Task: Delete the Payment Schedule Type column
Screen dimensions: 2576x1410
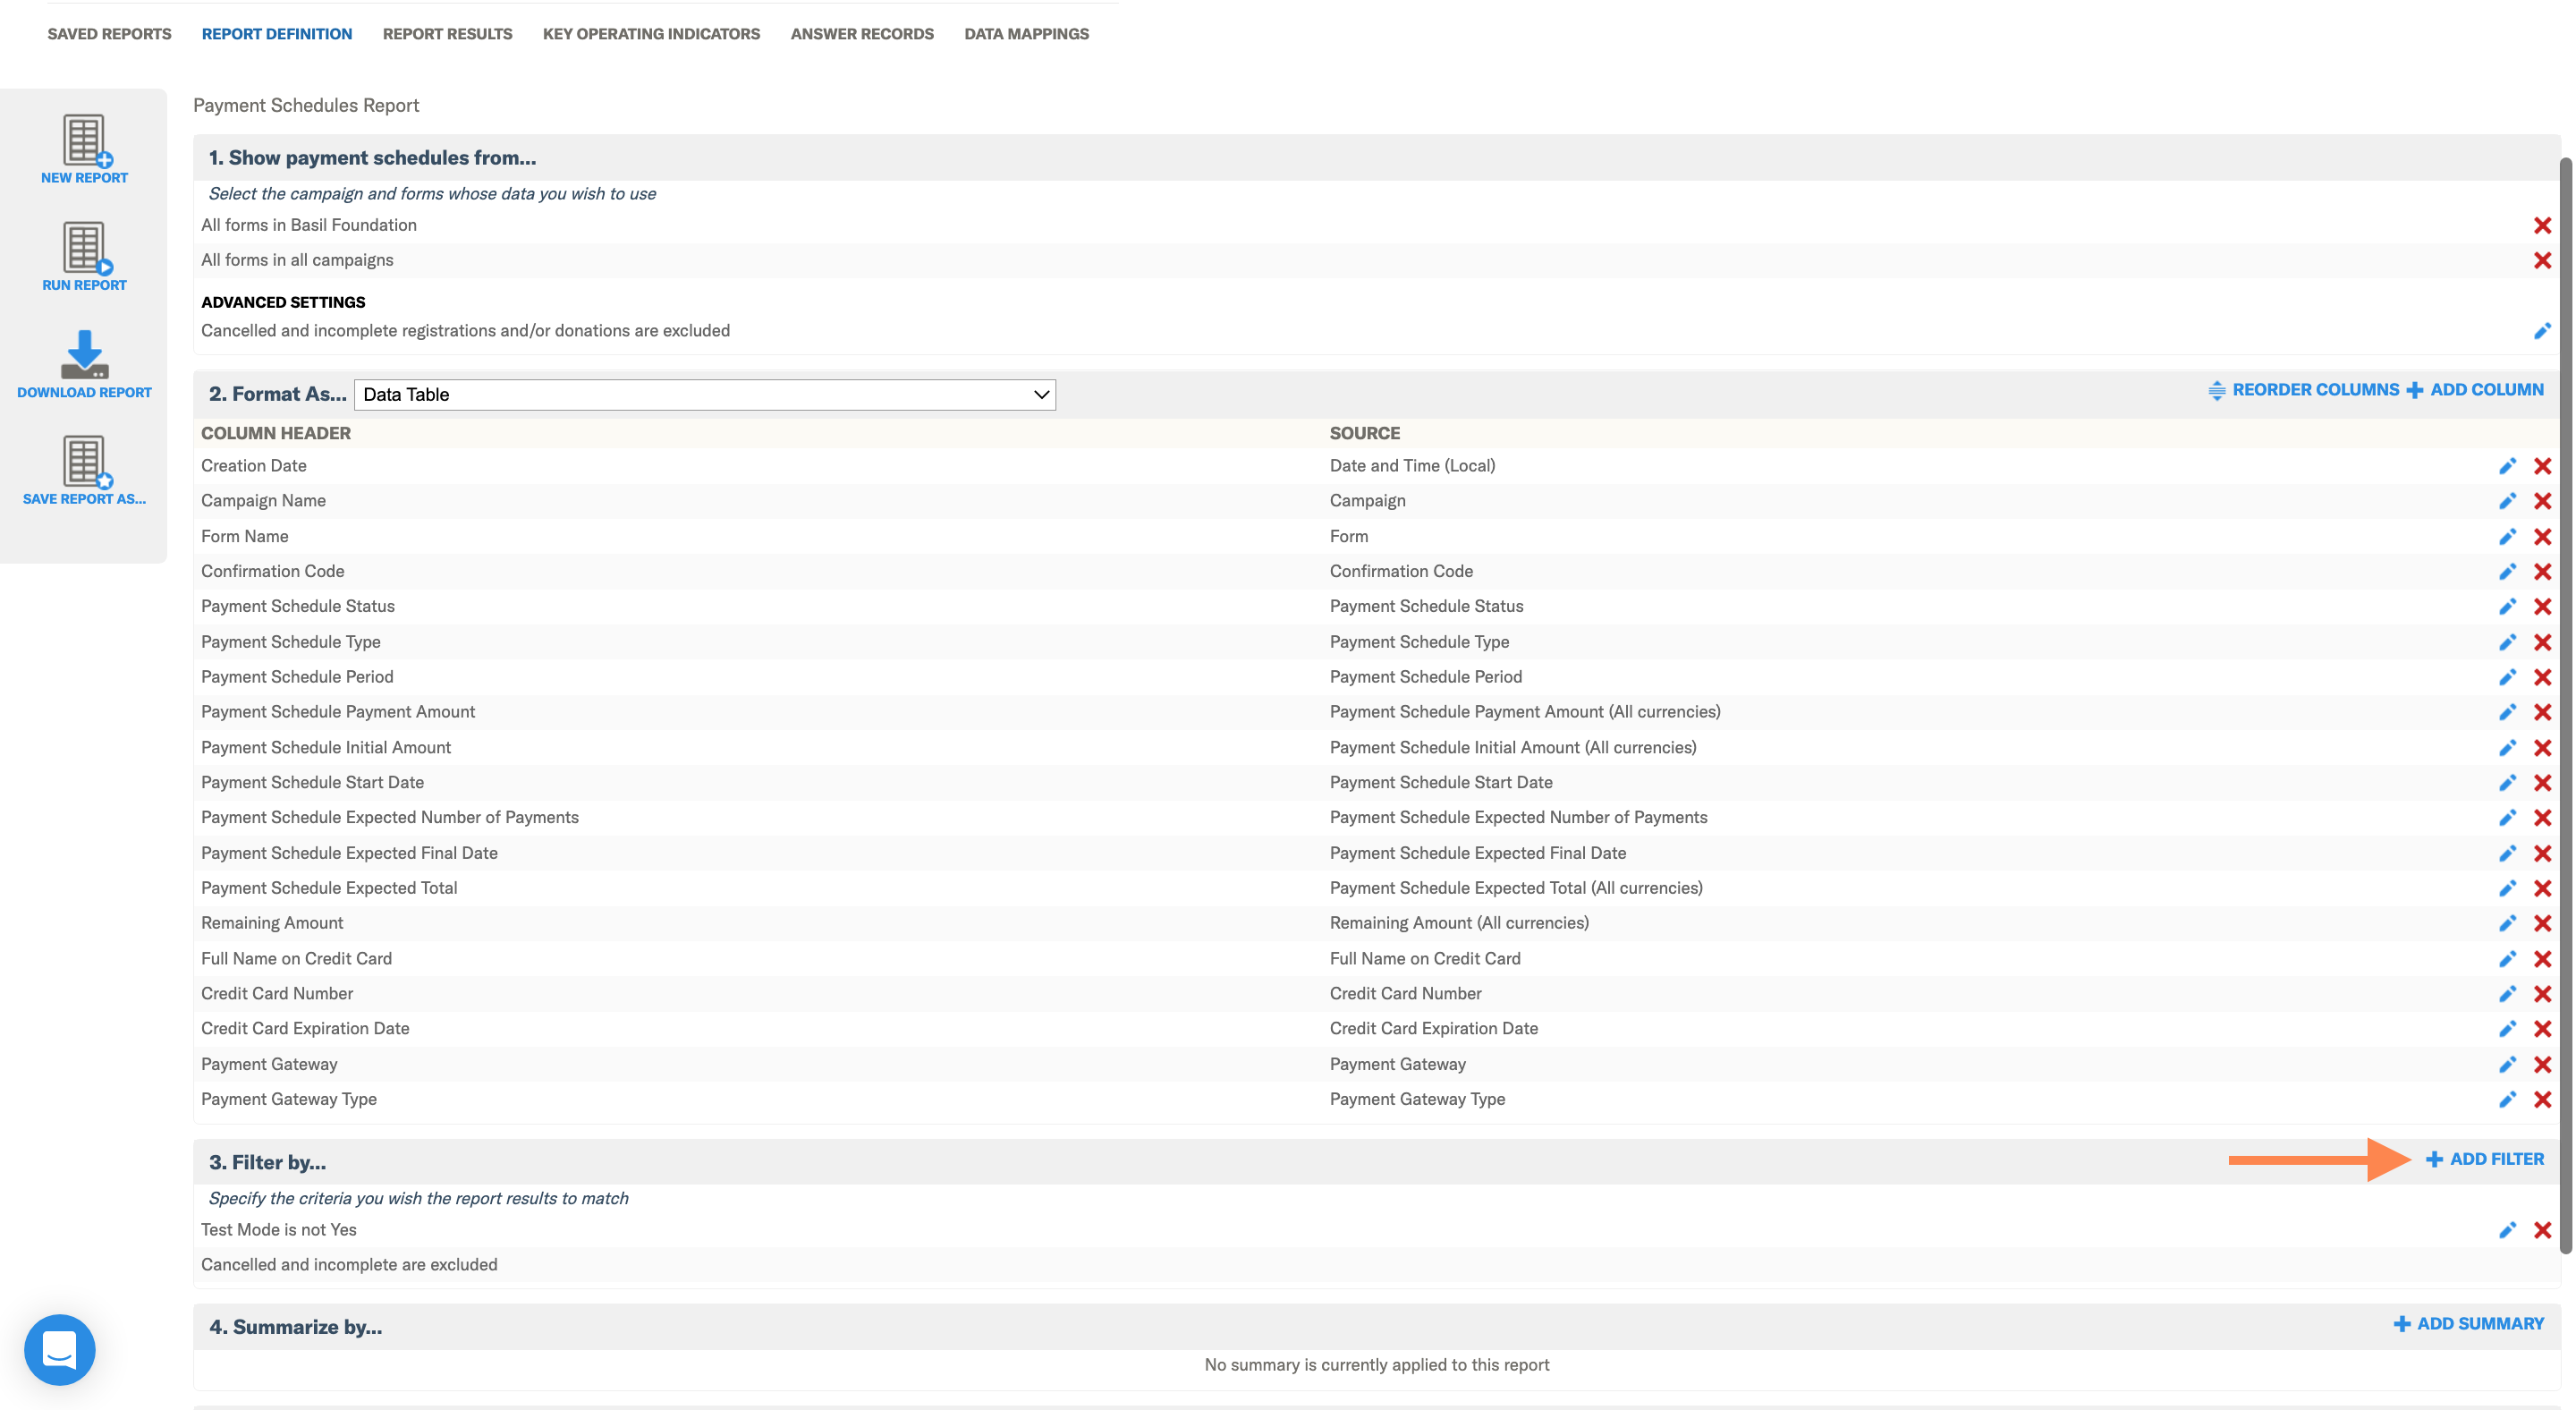Action: pyautogui.click(x=2542, y=642)
